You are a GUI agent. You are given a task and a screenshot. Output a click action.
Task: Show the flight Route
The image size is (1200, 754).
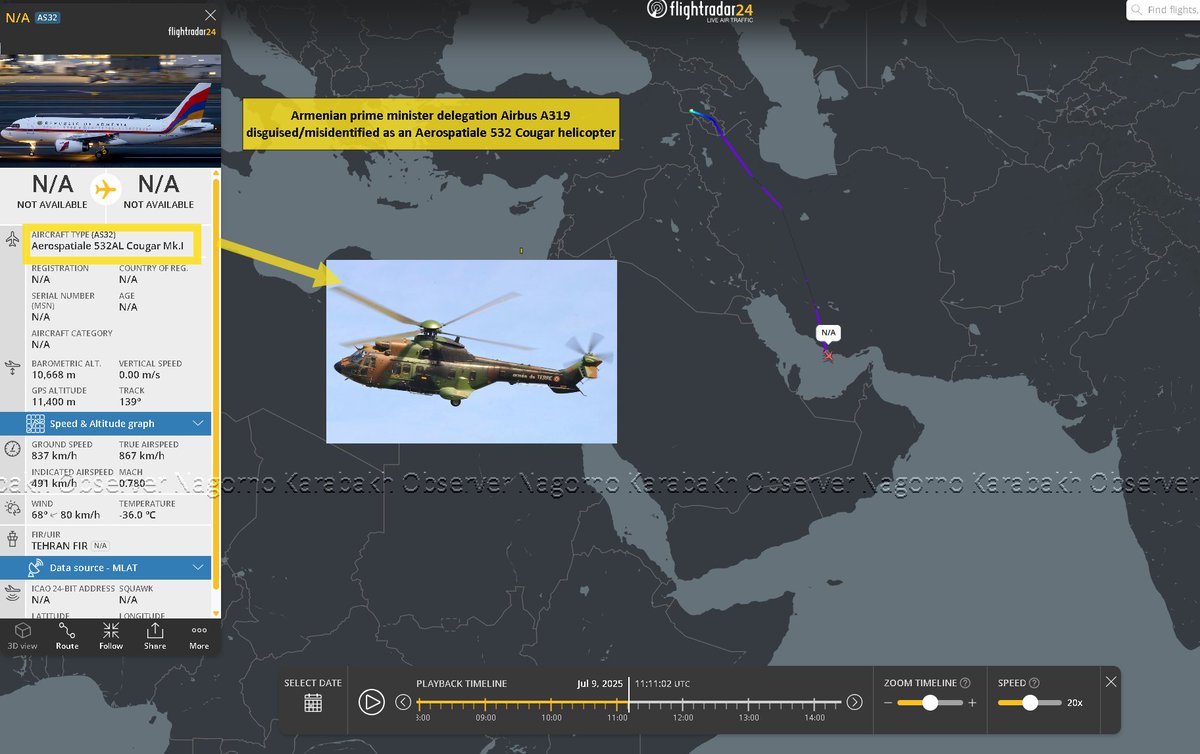[67, 636]
